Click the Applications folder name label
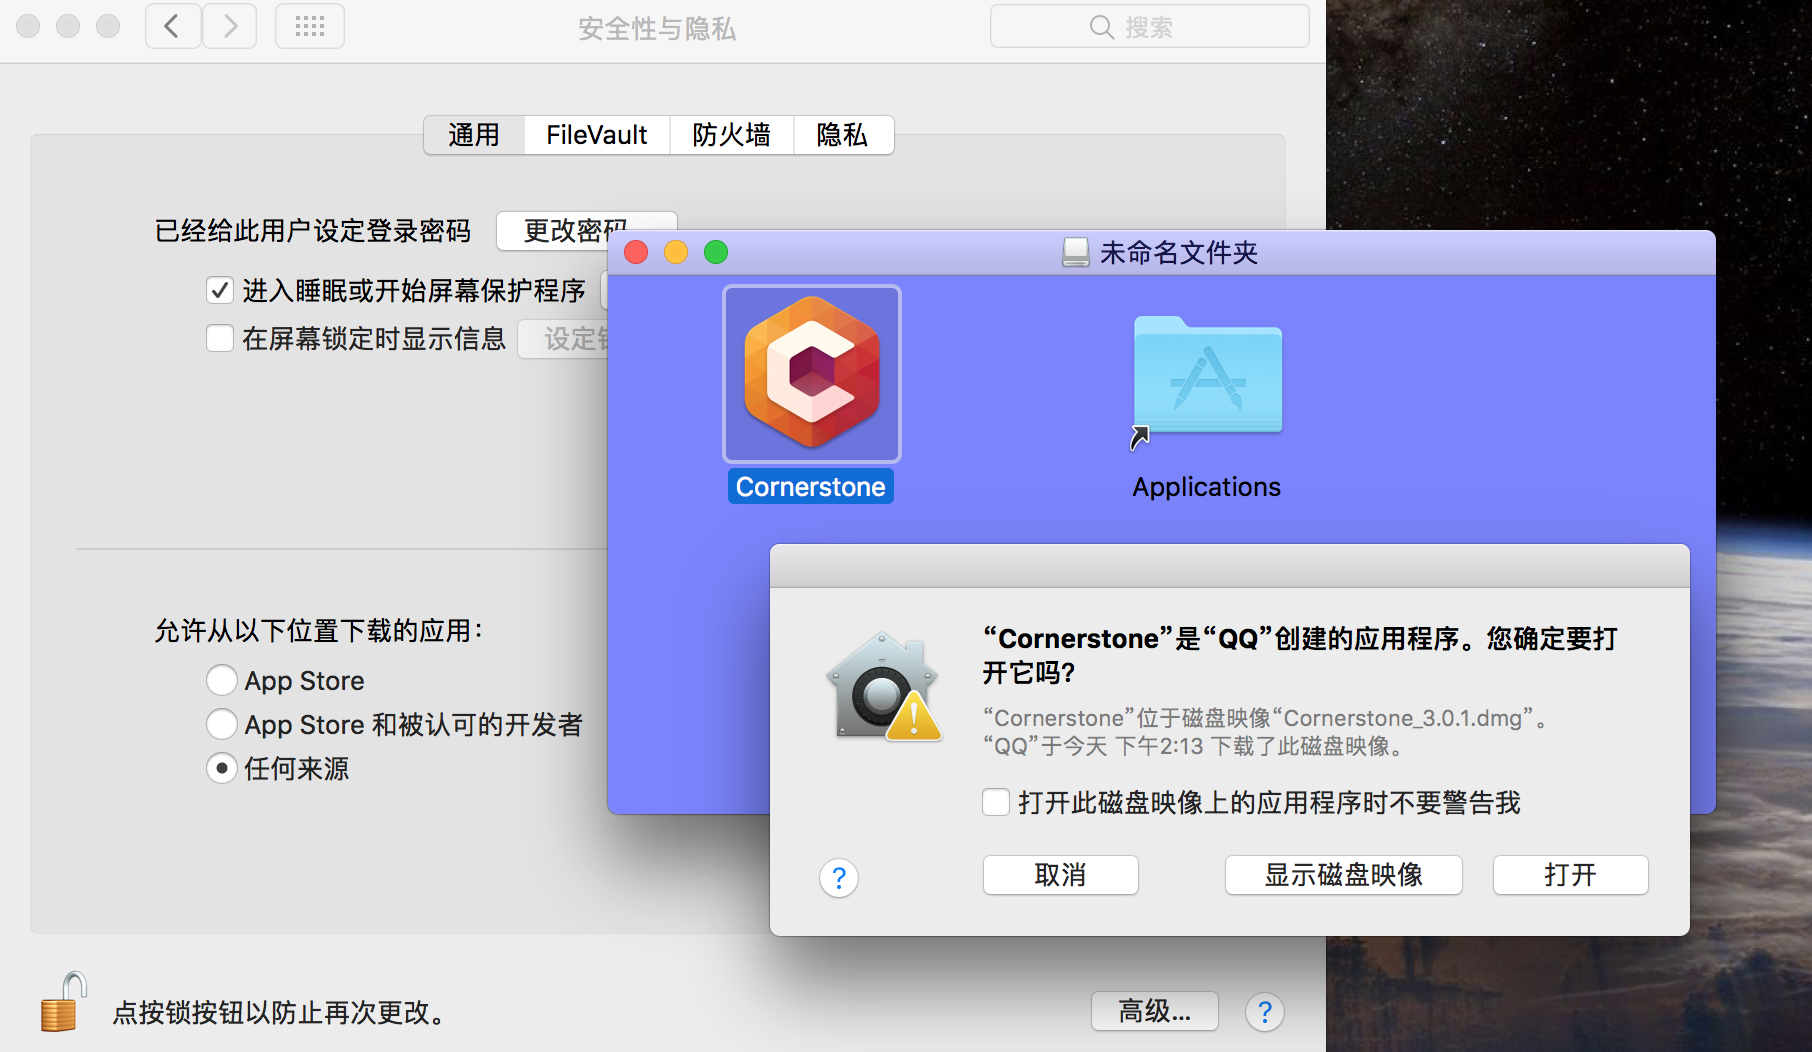1812x1052 pixels. pyautogui.click(x=1207, y=487)
